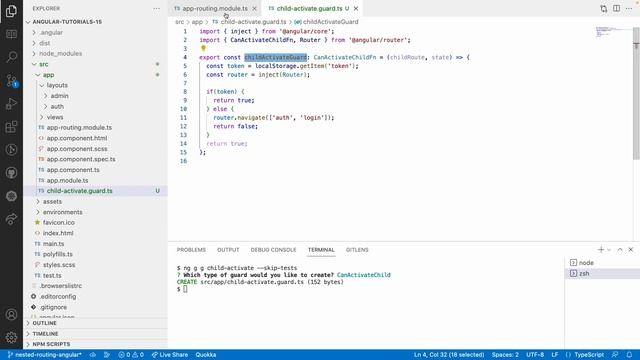Click the lightbulb code action icon
Screen dimensions: 640x360
coord(203,48)
